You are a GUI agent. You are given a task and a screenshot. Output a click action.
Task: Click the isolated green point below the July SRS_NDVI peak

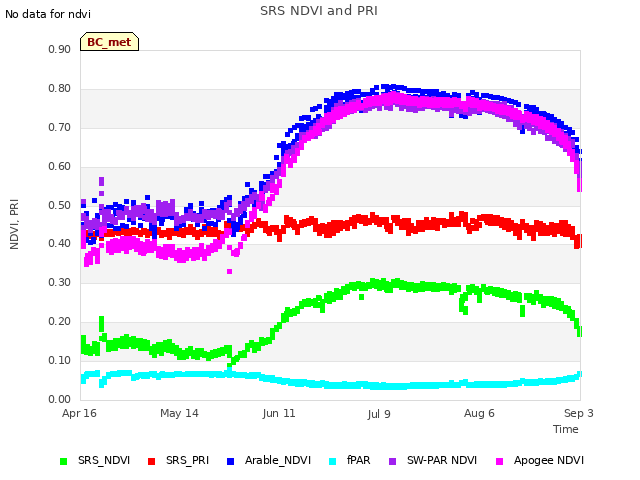click(361, 297)
